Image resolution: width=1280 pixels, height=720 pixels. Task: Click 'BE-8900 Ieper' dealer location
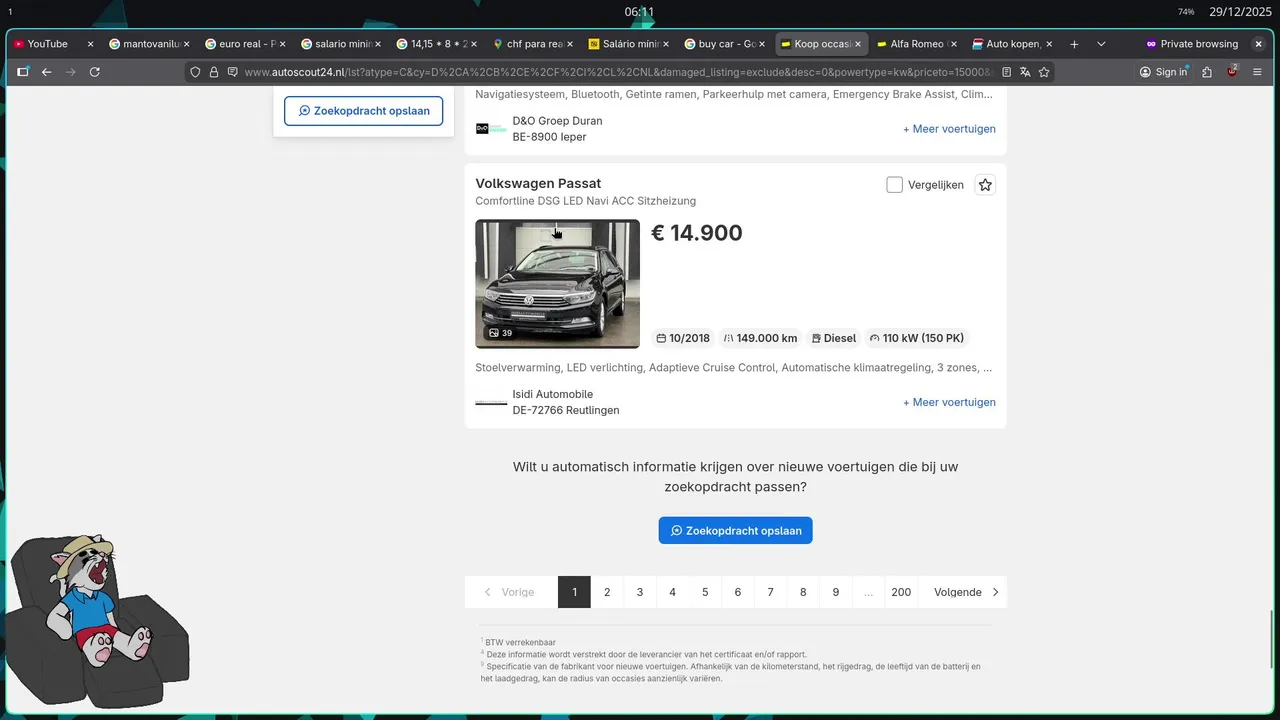(x=550, y=137)
